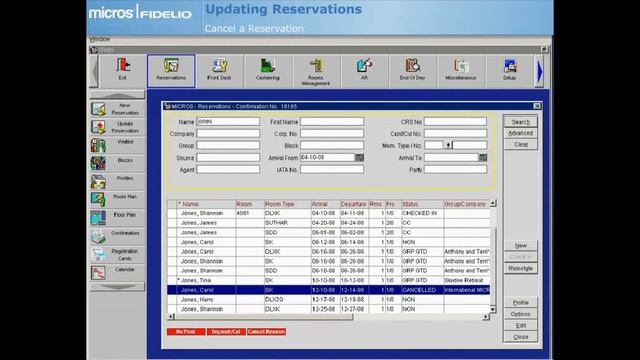Click the Company input field
The image size is (640, 360).
tap(228, 133)
